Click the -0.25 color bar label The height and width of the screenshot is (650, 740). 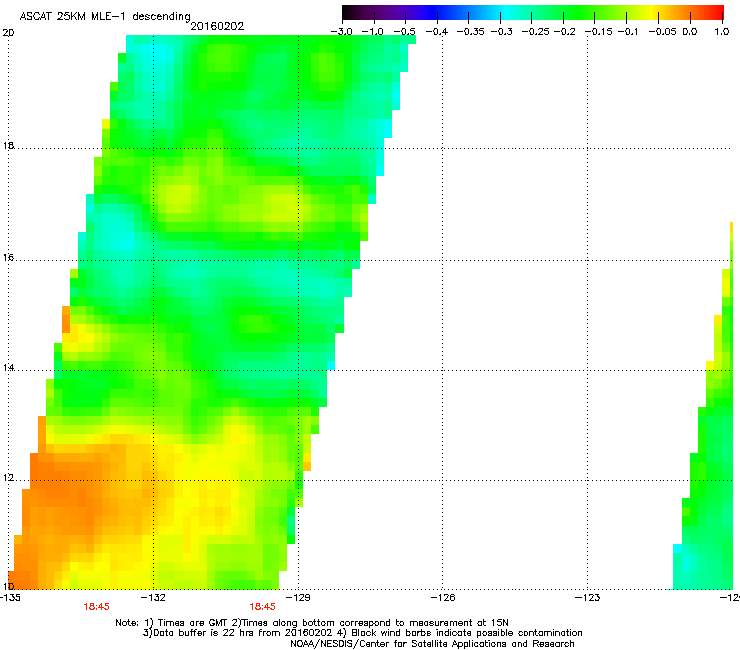[x=535, y=32]
